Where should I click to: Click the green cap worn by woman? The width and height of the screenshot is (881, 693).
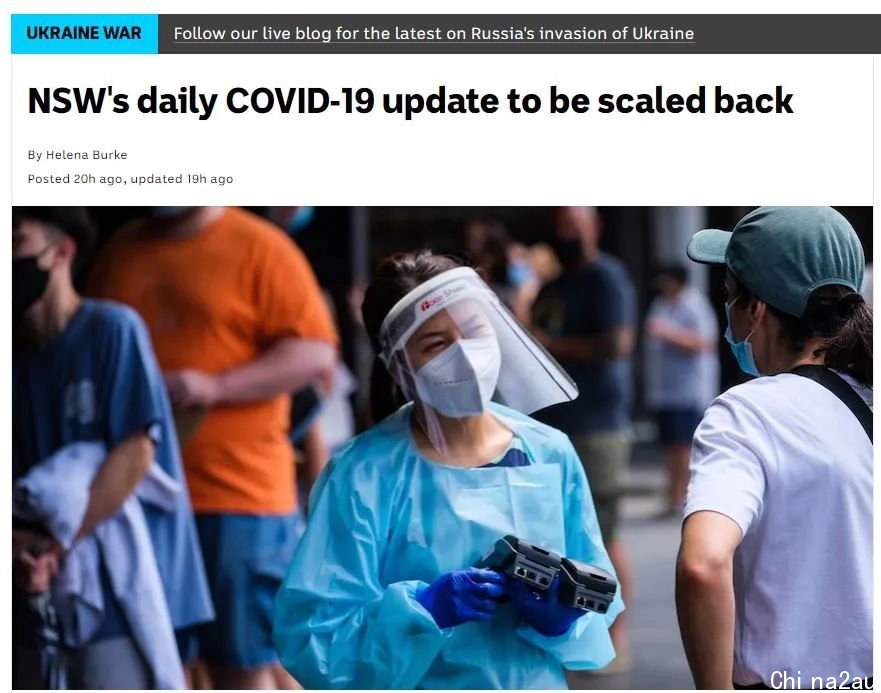(x=781, y=256)
